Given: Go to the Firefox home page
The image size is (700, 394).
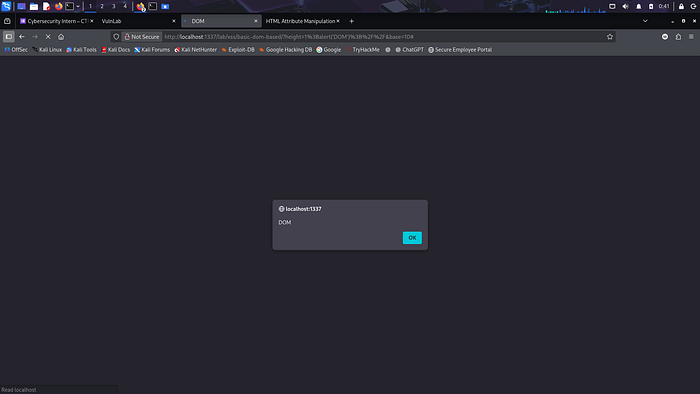Looking at the screenshot, I should (61, 37).
